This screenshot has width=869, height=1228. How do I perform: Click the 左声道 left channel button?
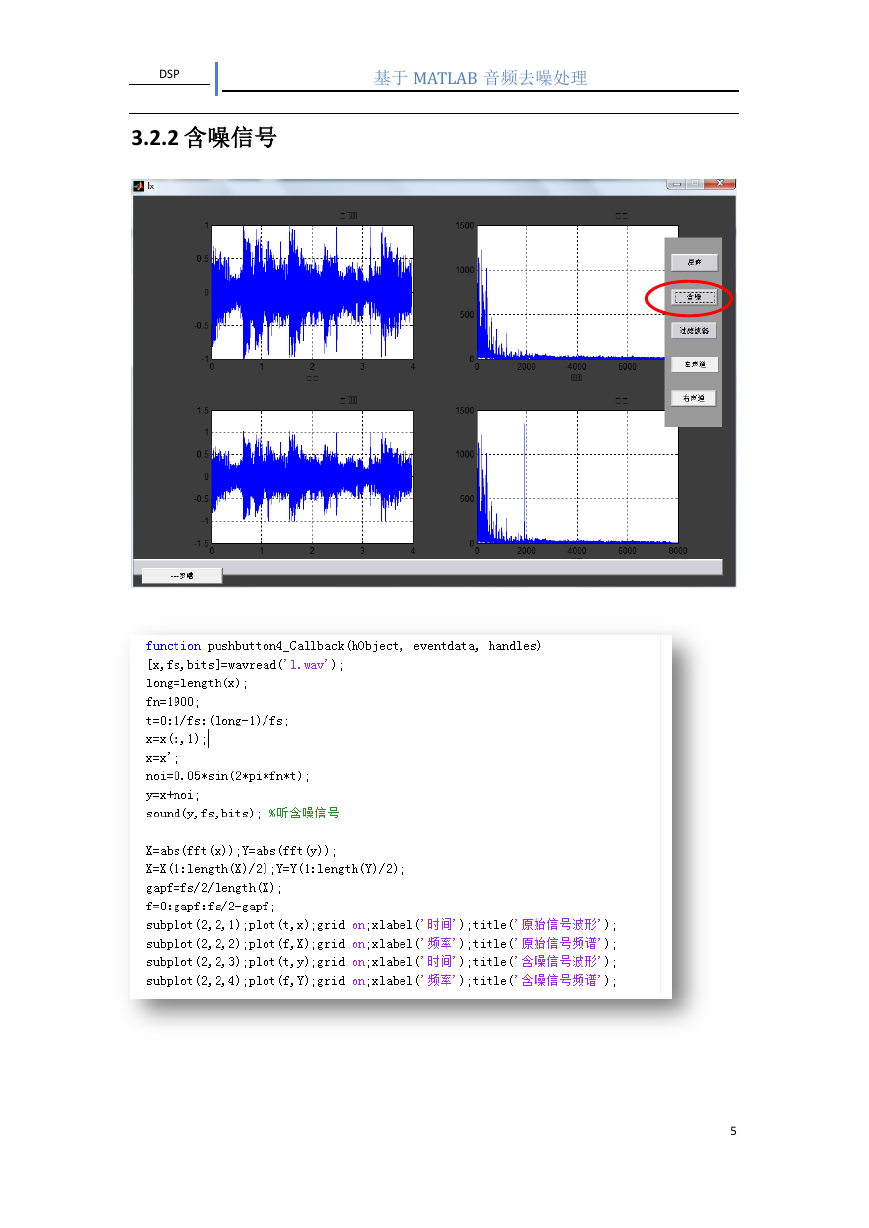(694, 365)
